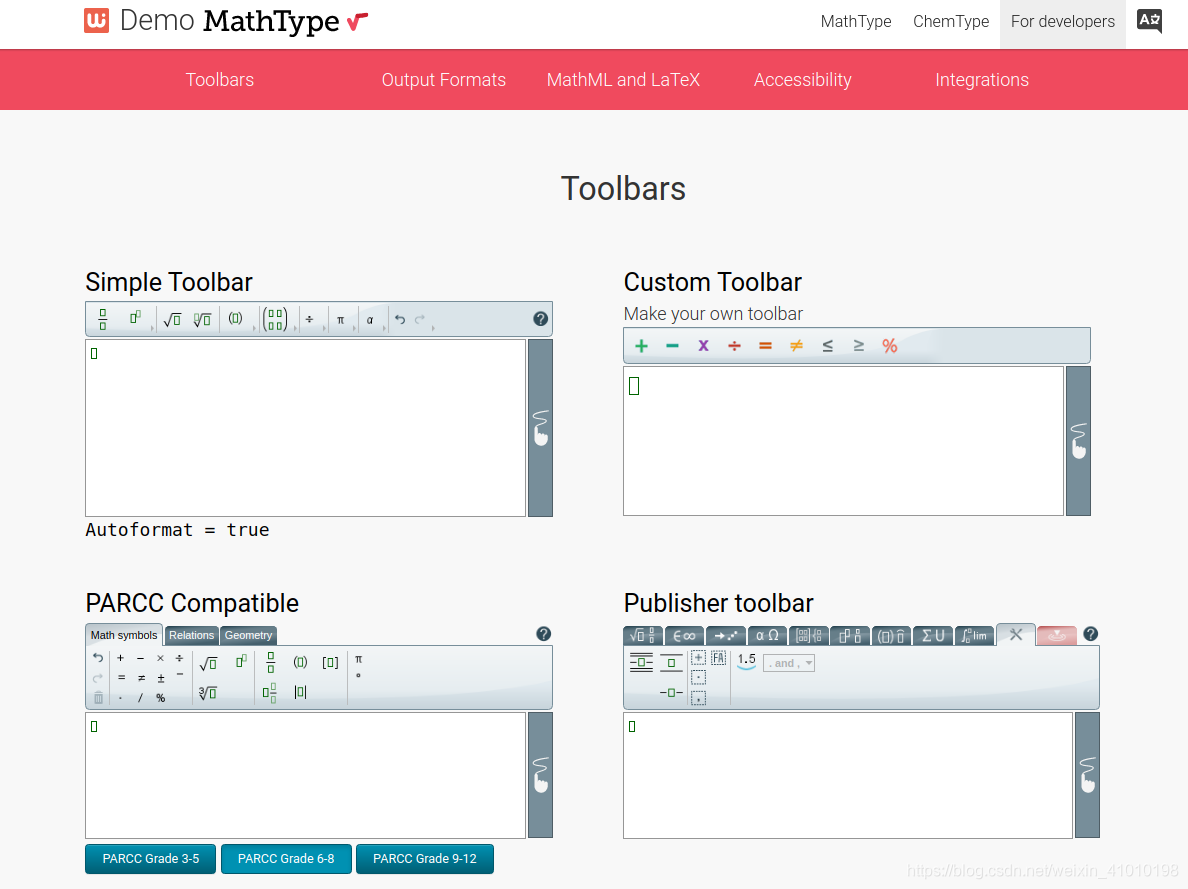The width and height of the screenshot is (1188, 889).
Task: Insert a fraction in the Simple Toolbar
Action: click(x=102, y=319)
